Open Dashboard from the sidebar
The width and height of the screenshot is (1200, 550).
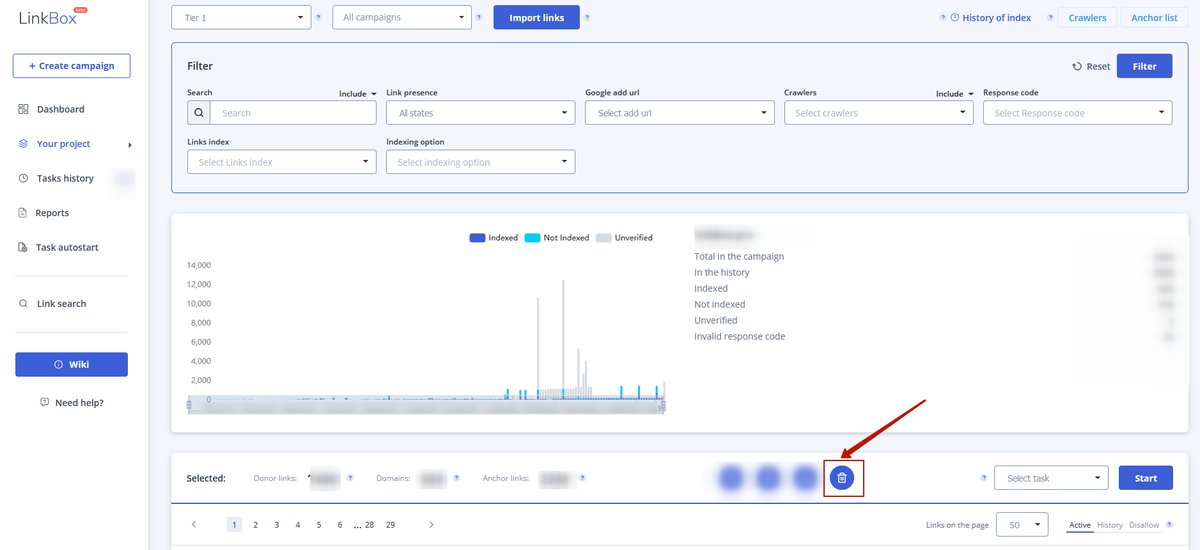(60, 109)
